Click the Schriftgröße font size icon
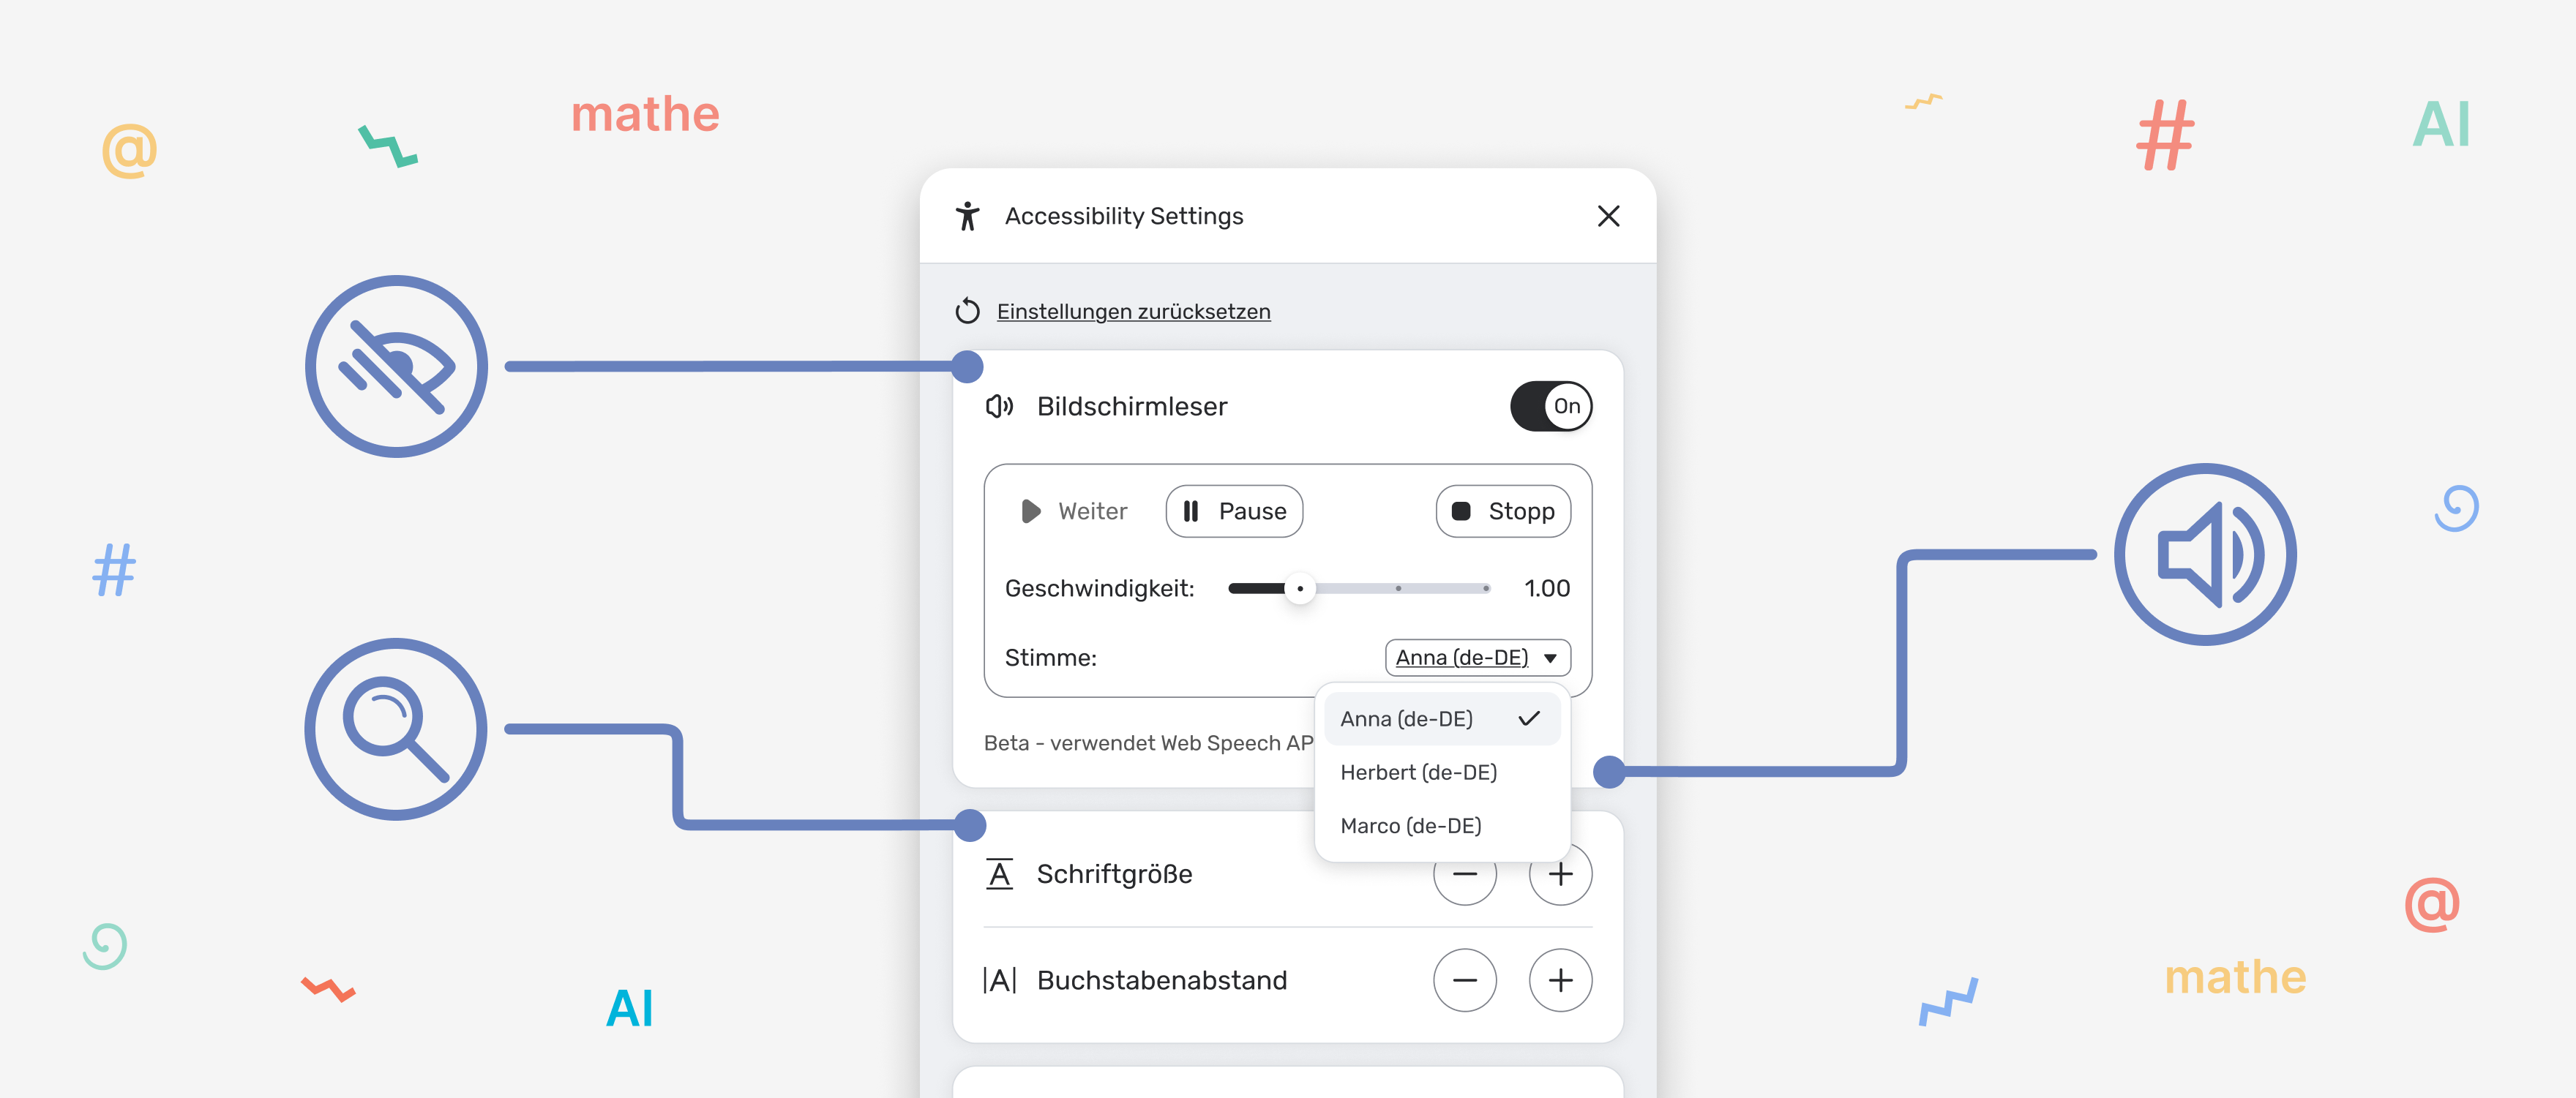The image size is (2576, 1098). [x=999, y=874]
